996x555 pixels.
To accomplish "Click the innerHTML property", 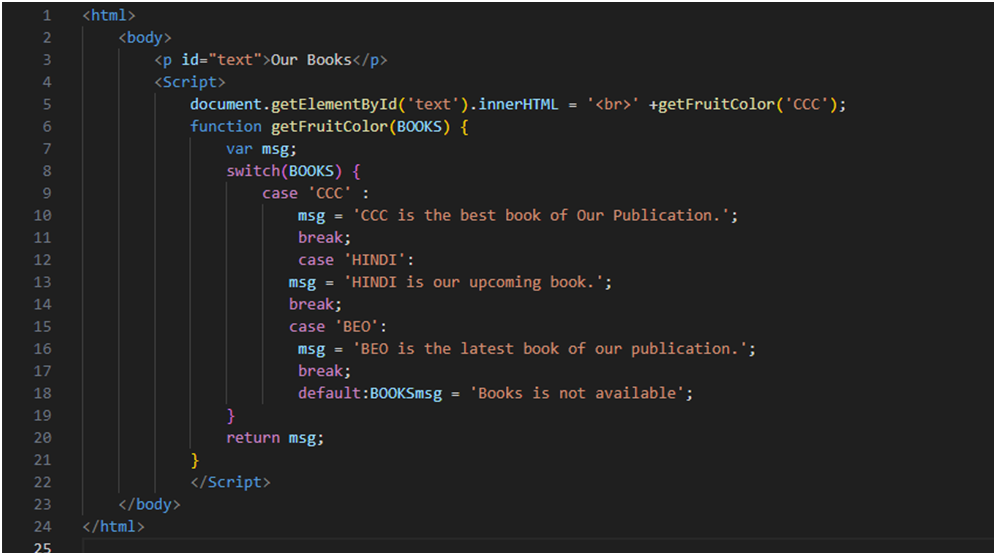I will point(518,104).
